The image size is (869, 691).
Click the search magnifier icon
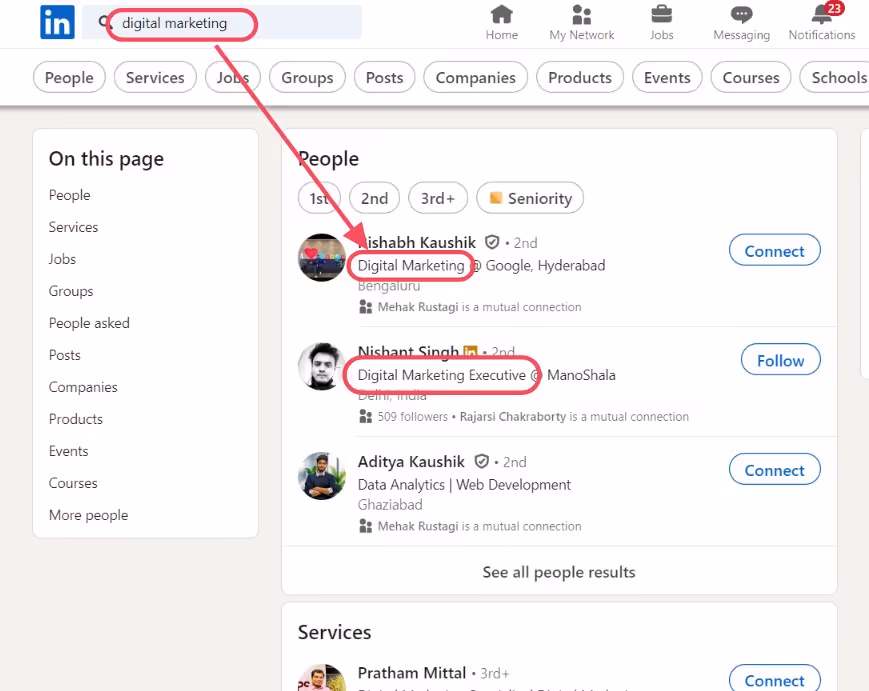point(105,22)
